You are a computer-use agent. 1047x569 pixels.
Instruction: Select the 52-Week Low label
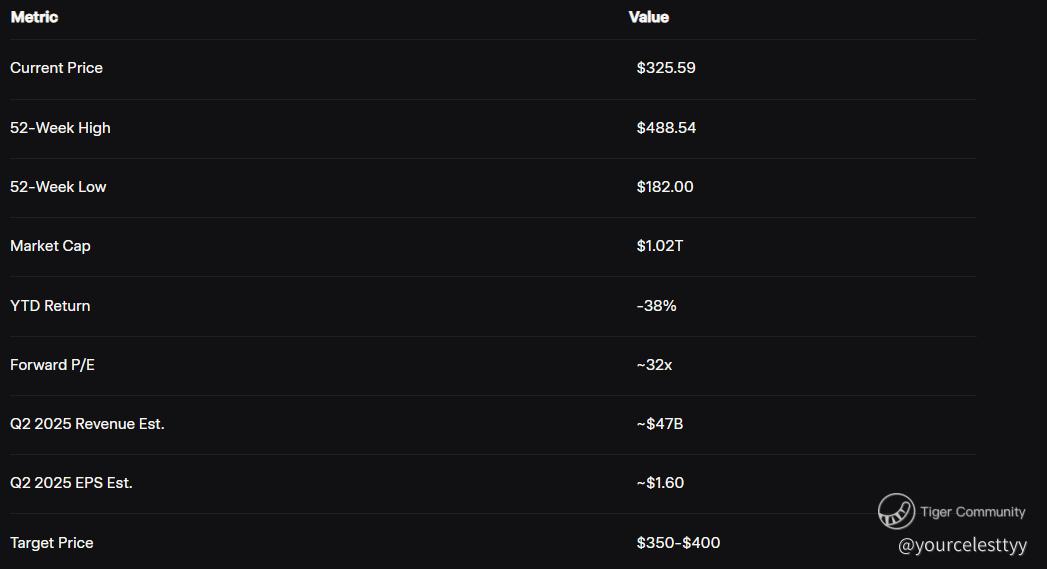coord(58,187)
